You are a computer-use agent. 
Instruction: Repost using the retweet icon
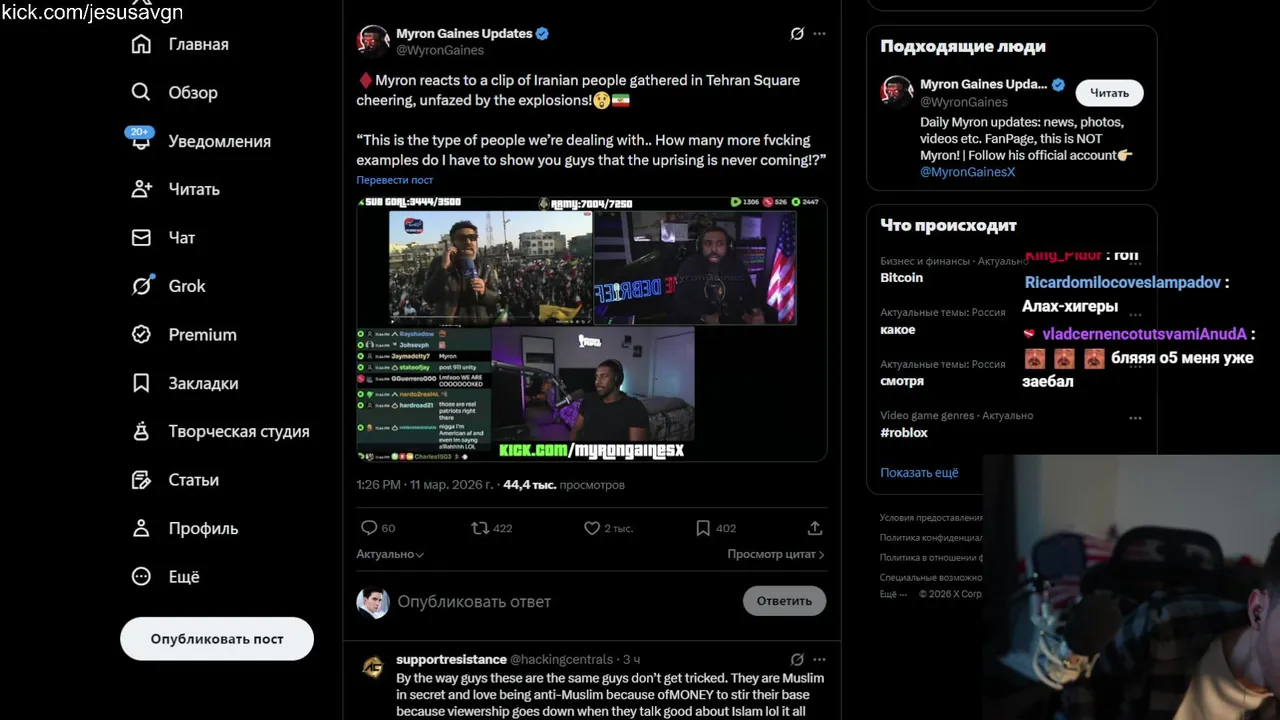point(481,528)
